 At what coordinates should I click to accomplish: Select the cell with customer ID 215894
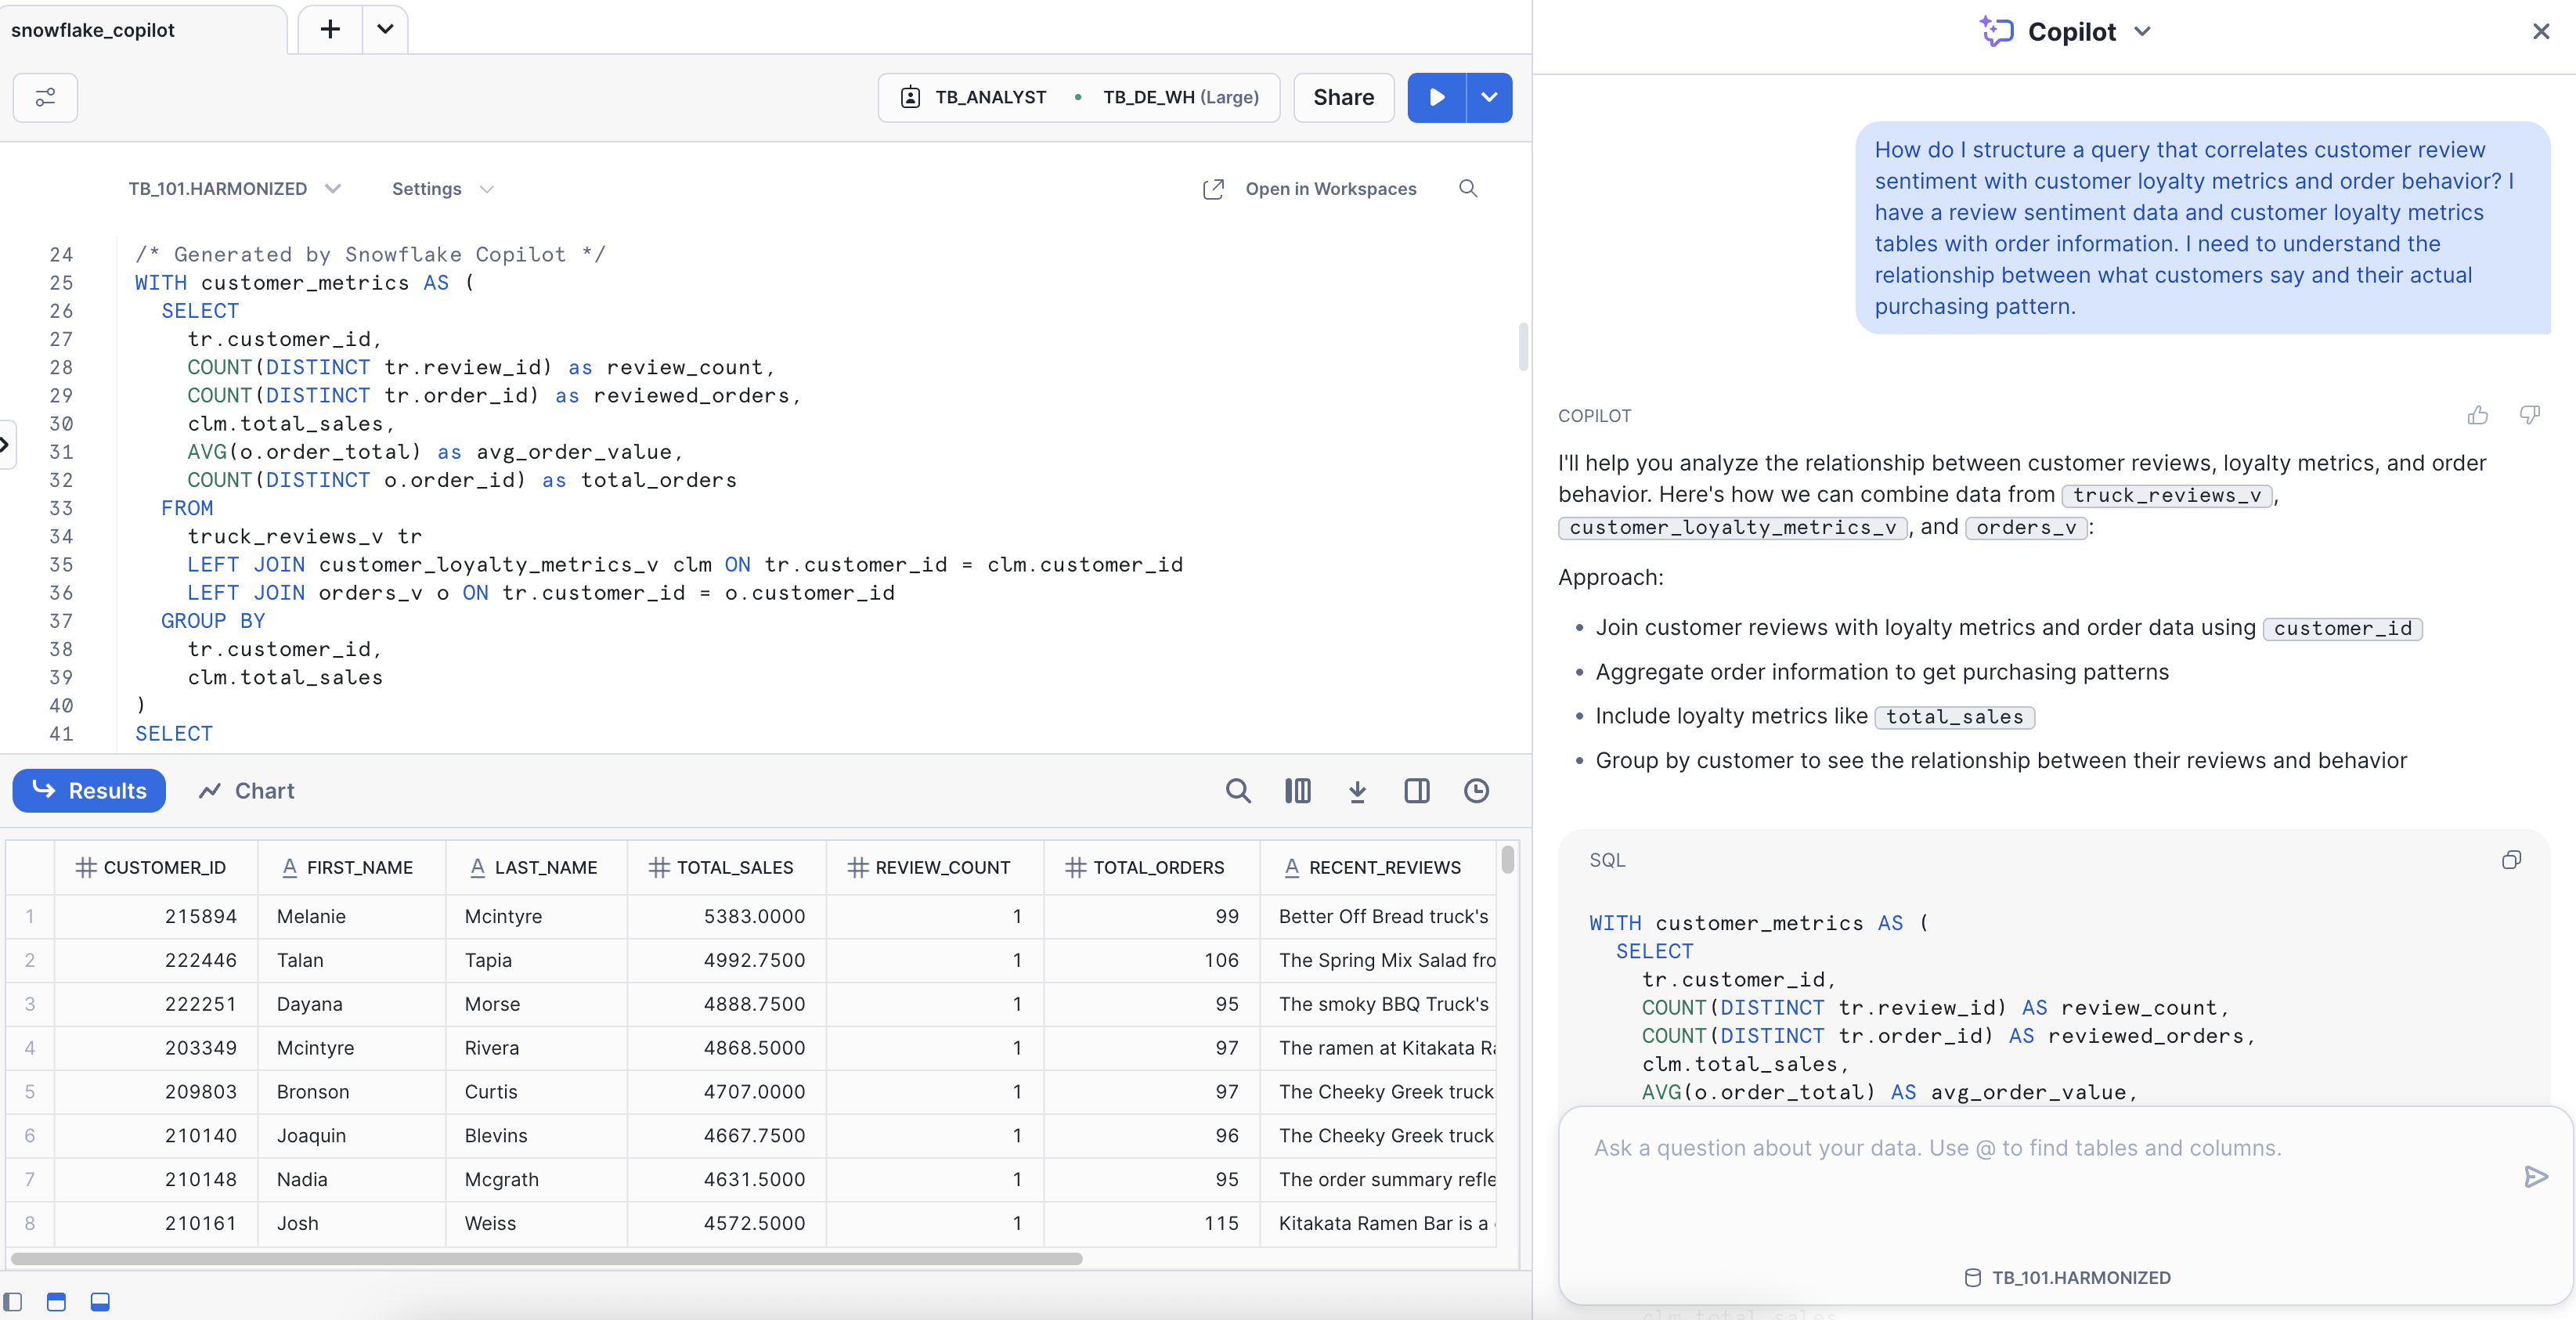click(155, 916)
